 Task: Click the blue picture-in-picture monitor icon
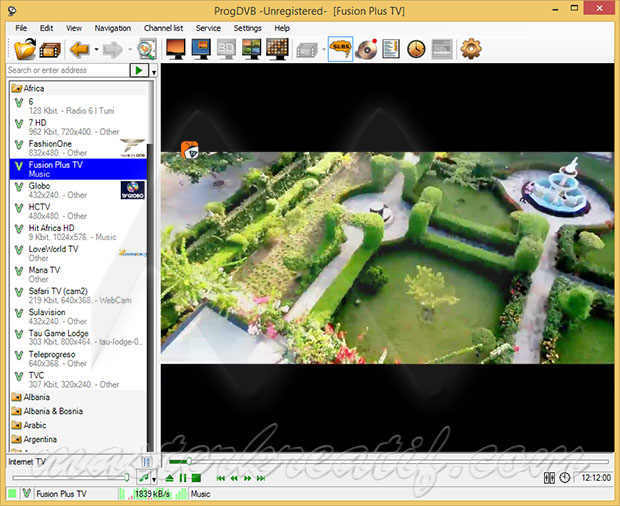pyautogui.click(x=201, y=49)
